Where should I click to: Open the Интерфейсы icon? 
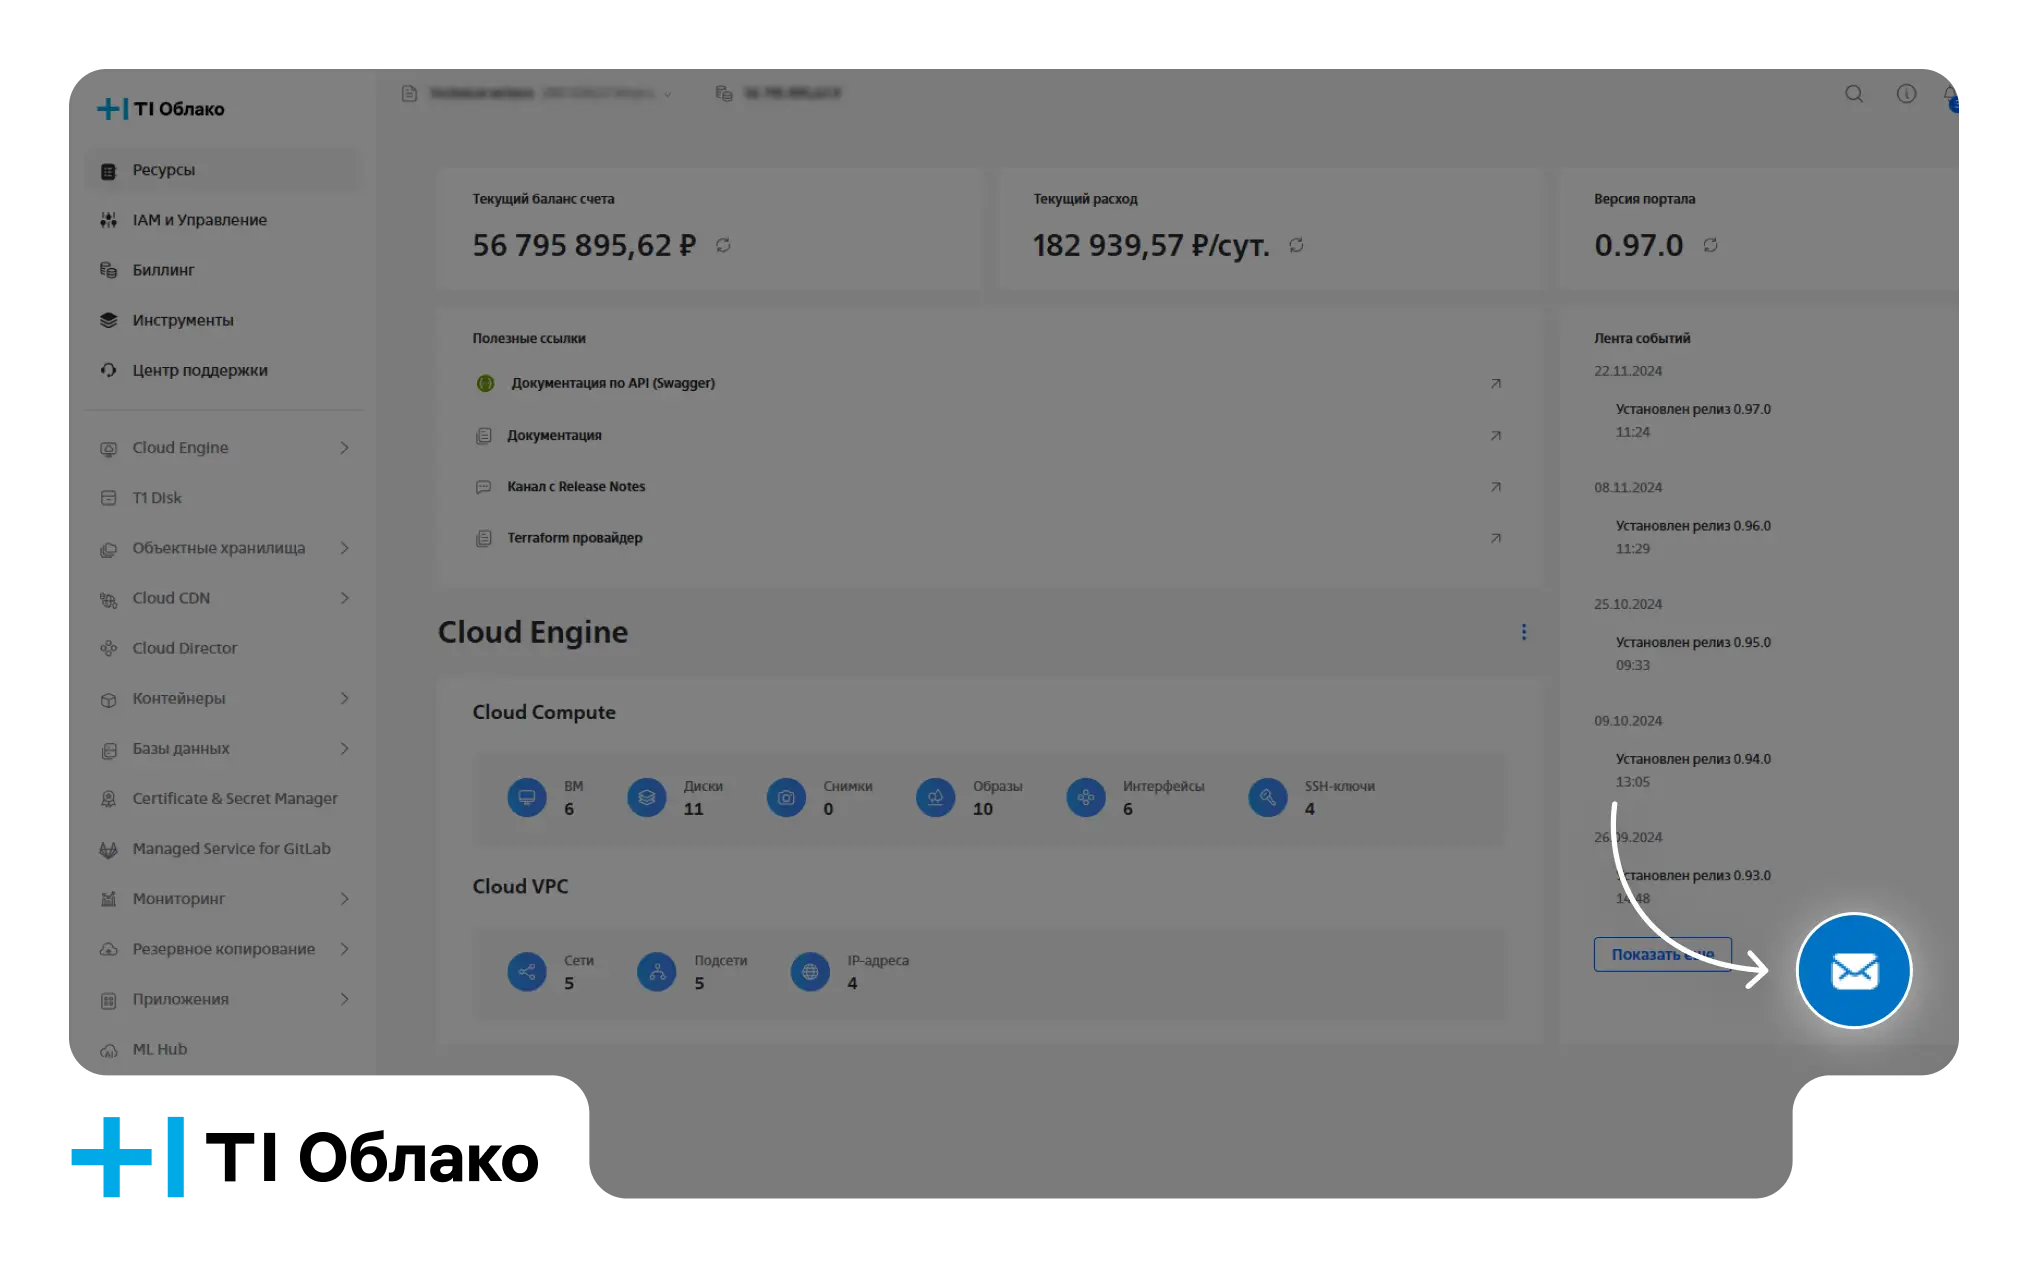pos(1086,798)
